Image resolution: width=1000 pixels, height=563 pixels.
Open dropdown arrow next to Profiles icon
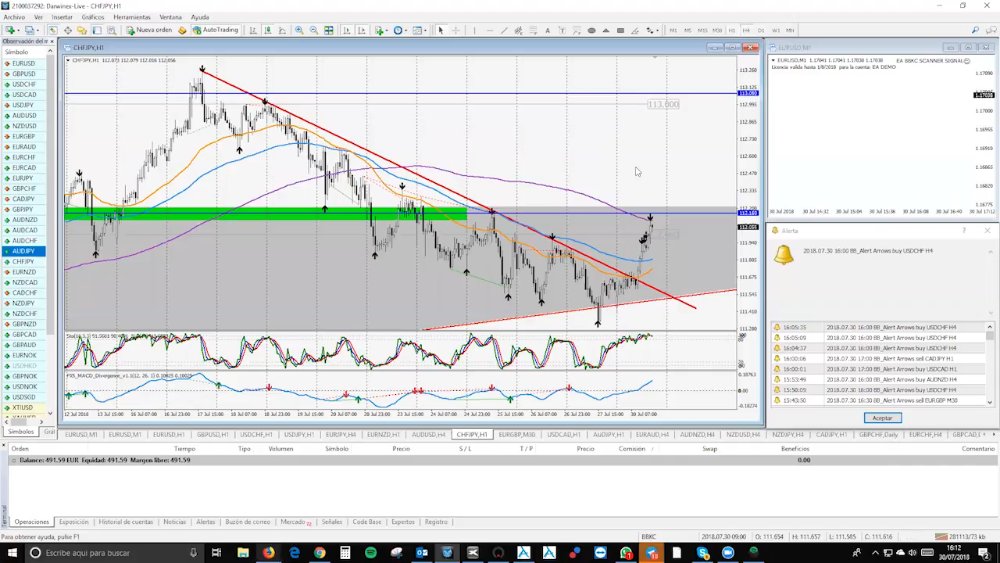point(38,31)
